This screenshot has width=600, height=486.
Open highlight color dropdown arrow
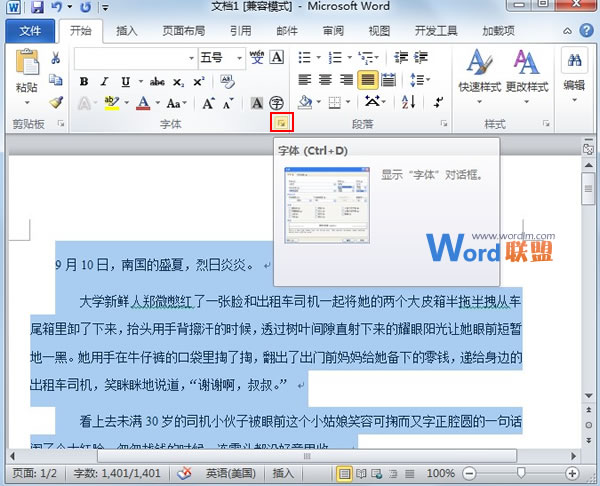pyautogui.click(x=126, y=103)
